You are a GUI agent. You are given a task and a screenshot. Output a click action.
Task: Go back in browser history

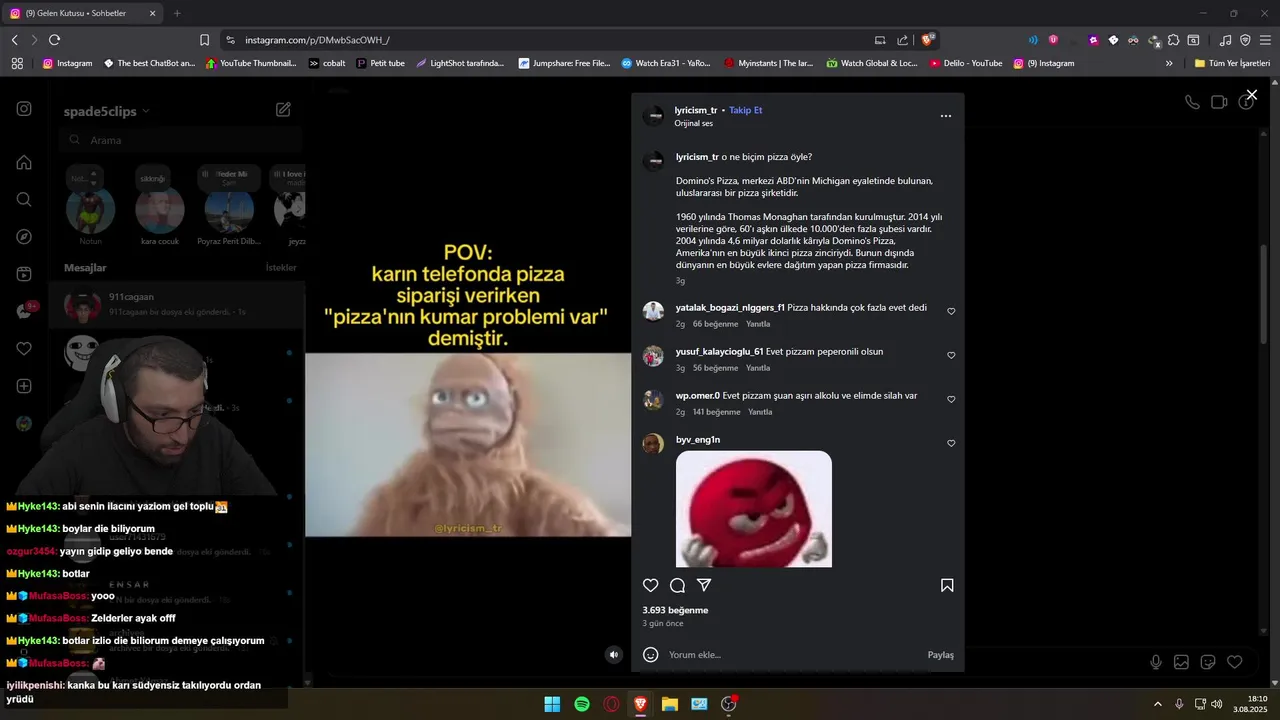14,40
